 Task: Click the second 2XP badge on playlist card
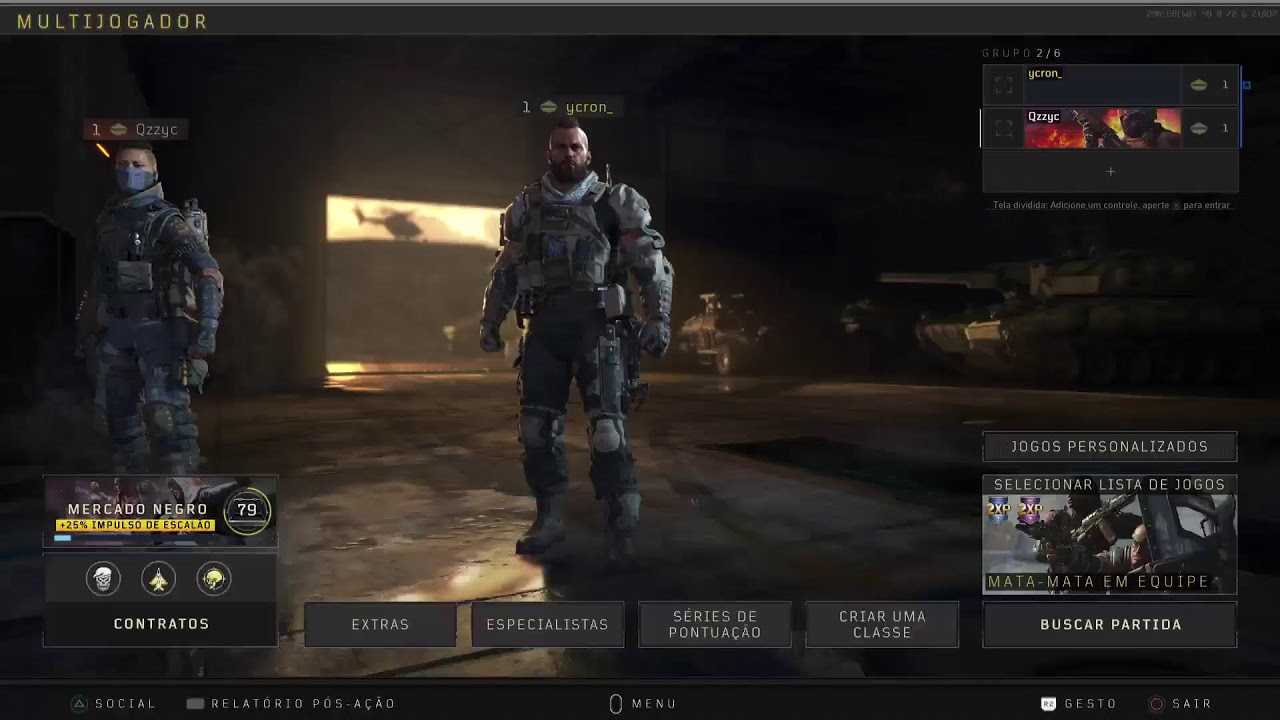[1030, 509]
